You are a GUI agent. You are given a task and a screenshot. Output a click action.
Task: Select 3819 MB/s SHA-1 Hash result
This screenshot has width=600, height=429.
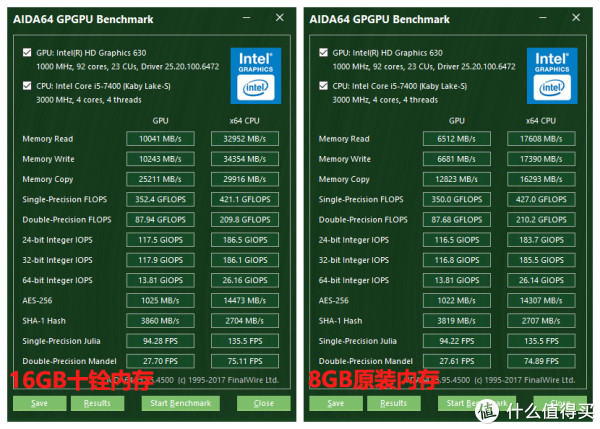tap(457, 321)
